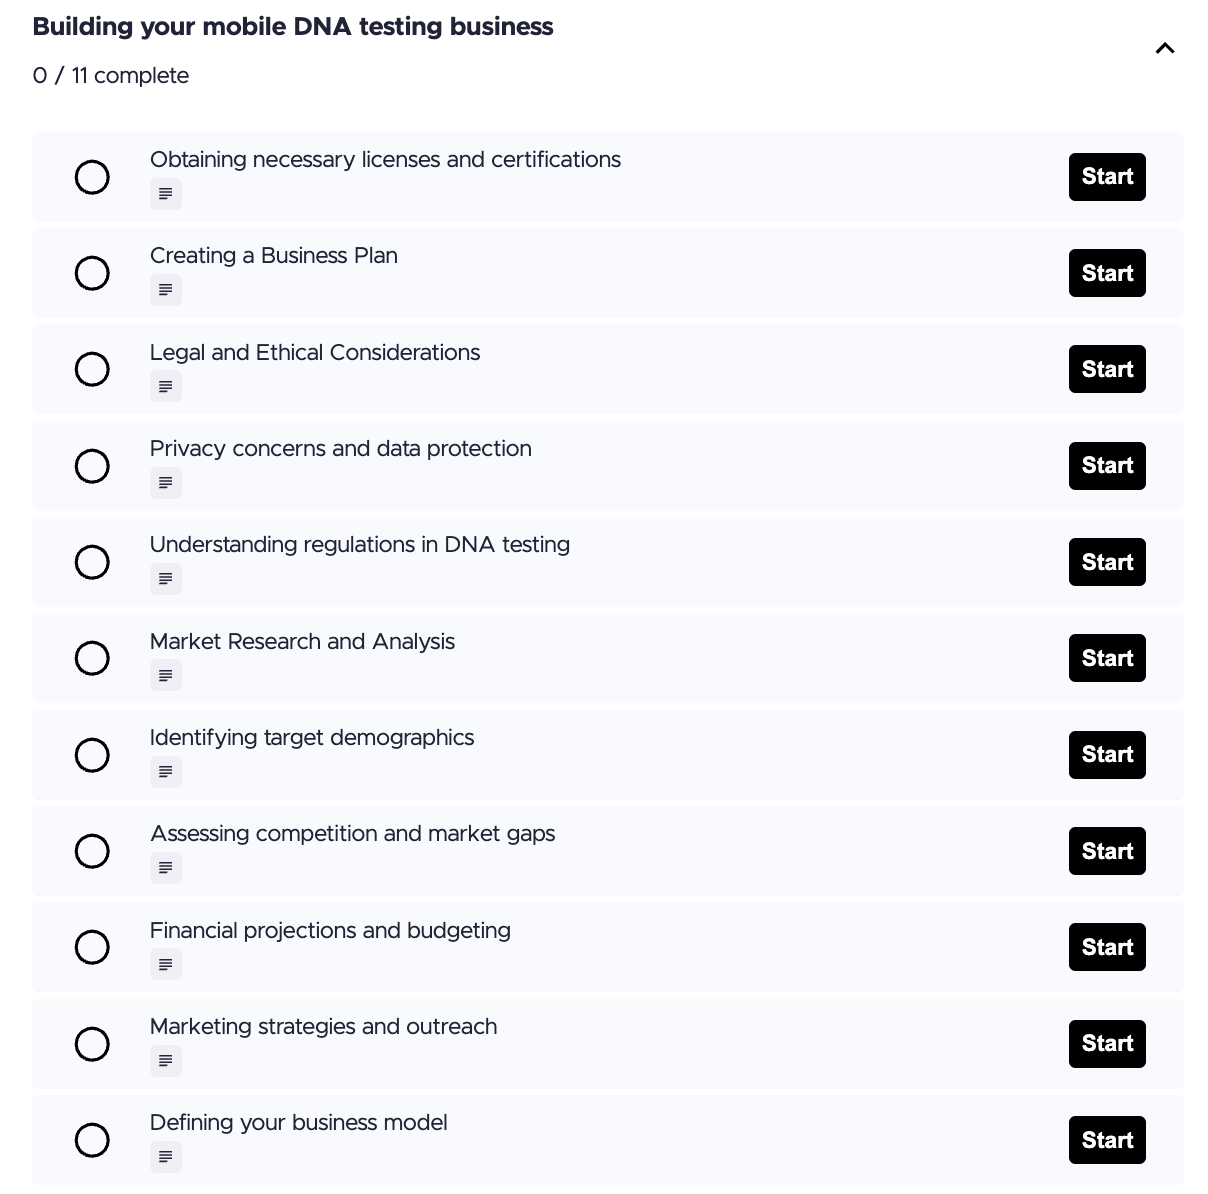The height and width of the screenshot is (1194, 1208).
Task: Collapse the Building your mobile DNA testing section
Action: (1164, 47)
